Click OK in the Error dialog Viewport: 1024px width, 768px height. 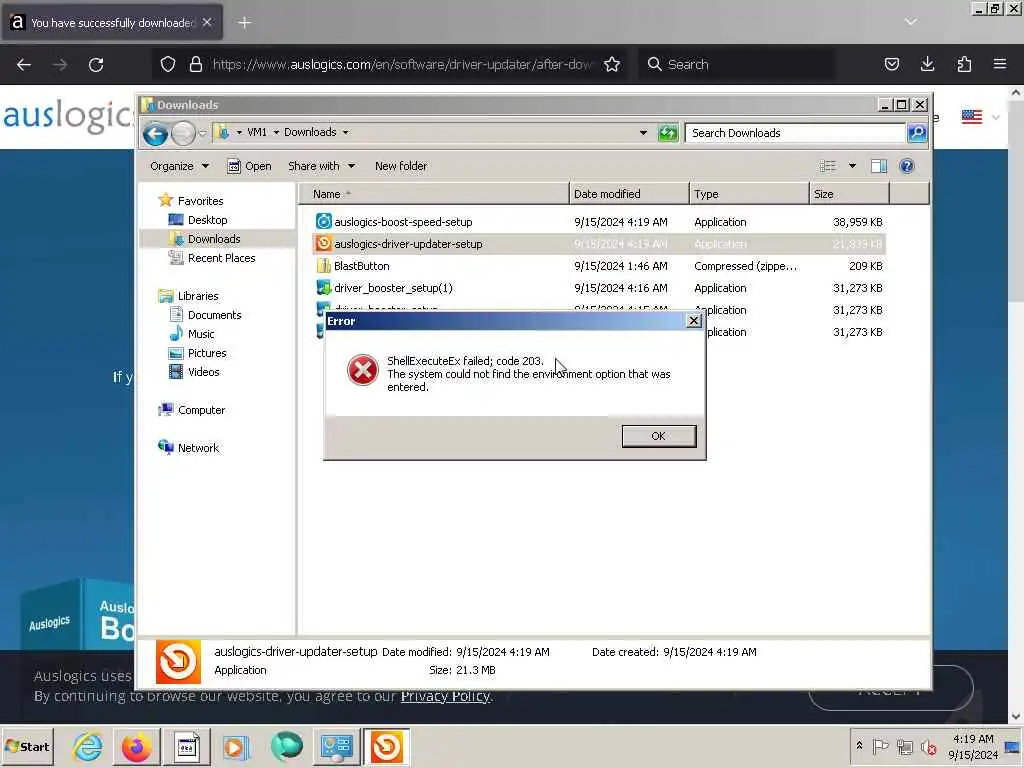click(658, 436)
